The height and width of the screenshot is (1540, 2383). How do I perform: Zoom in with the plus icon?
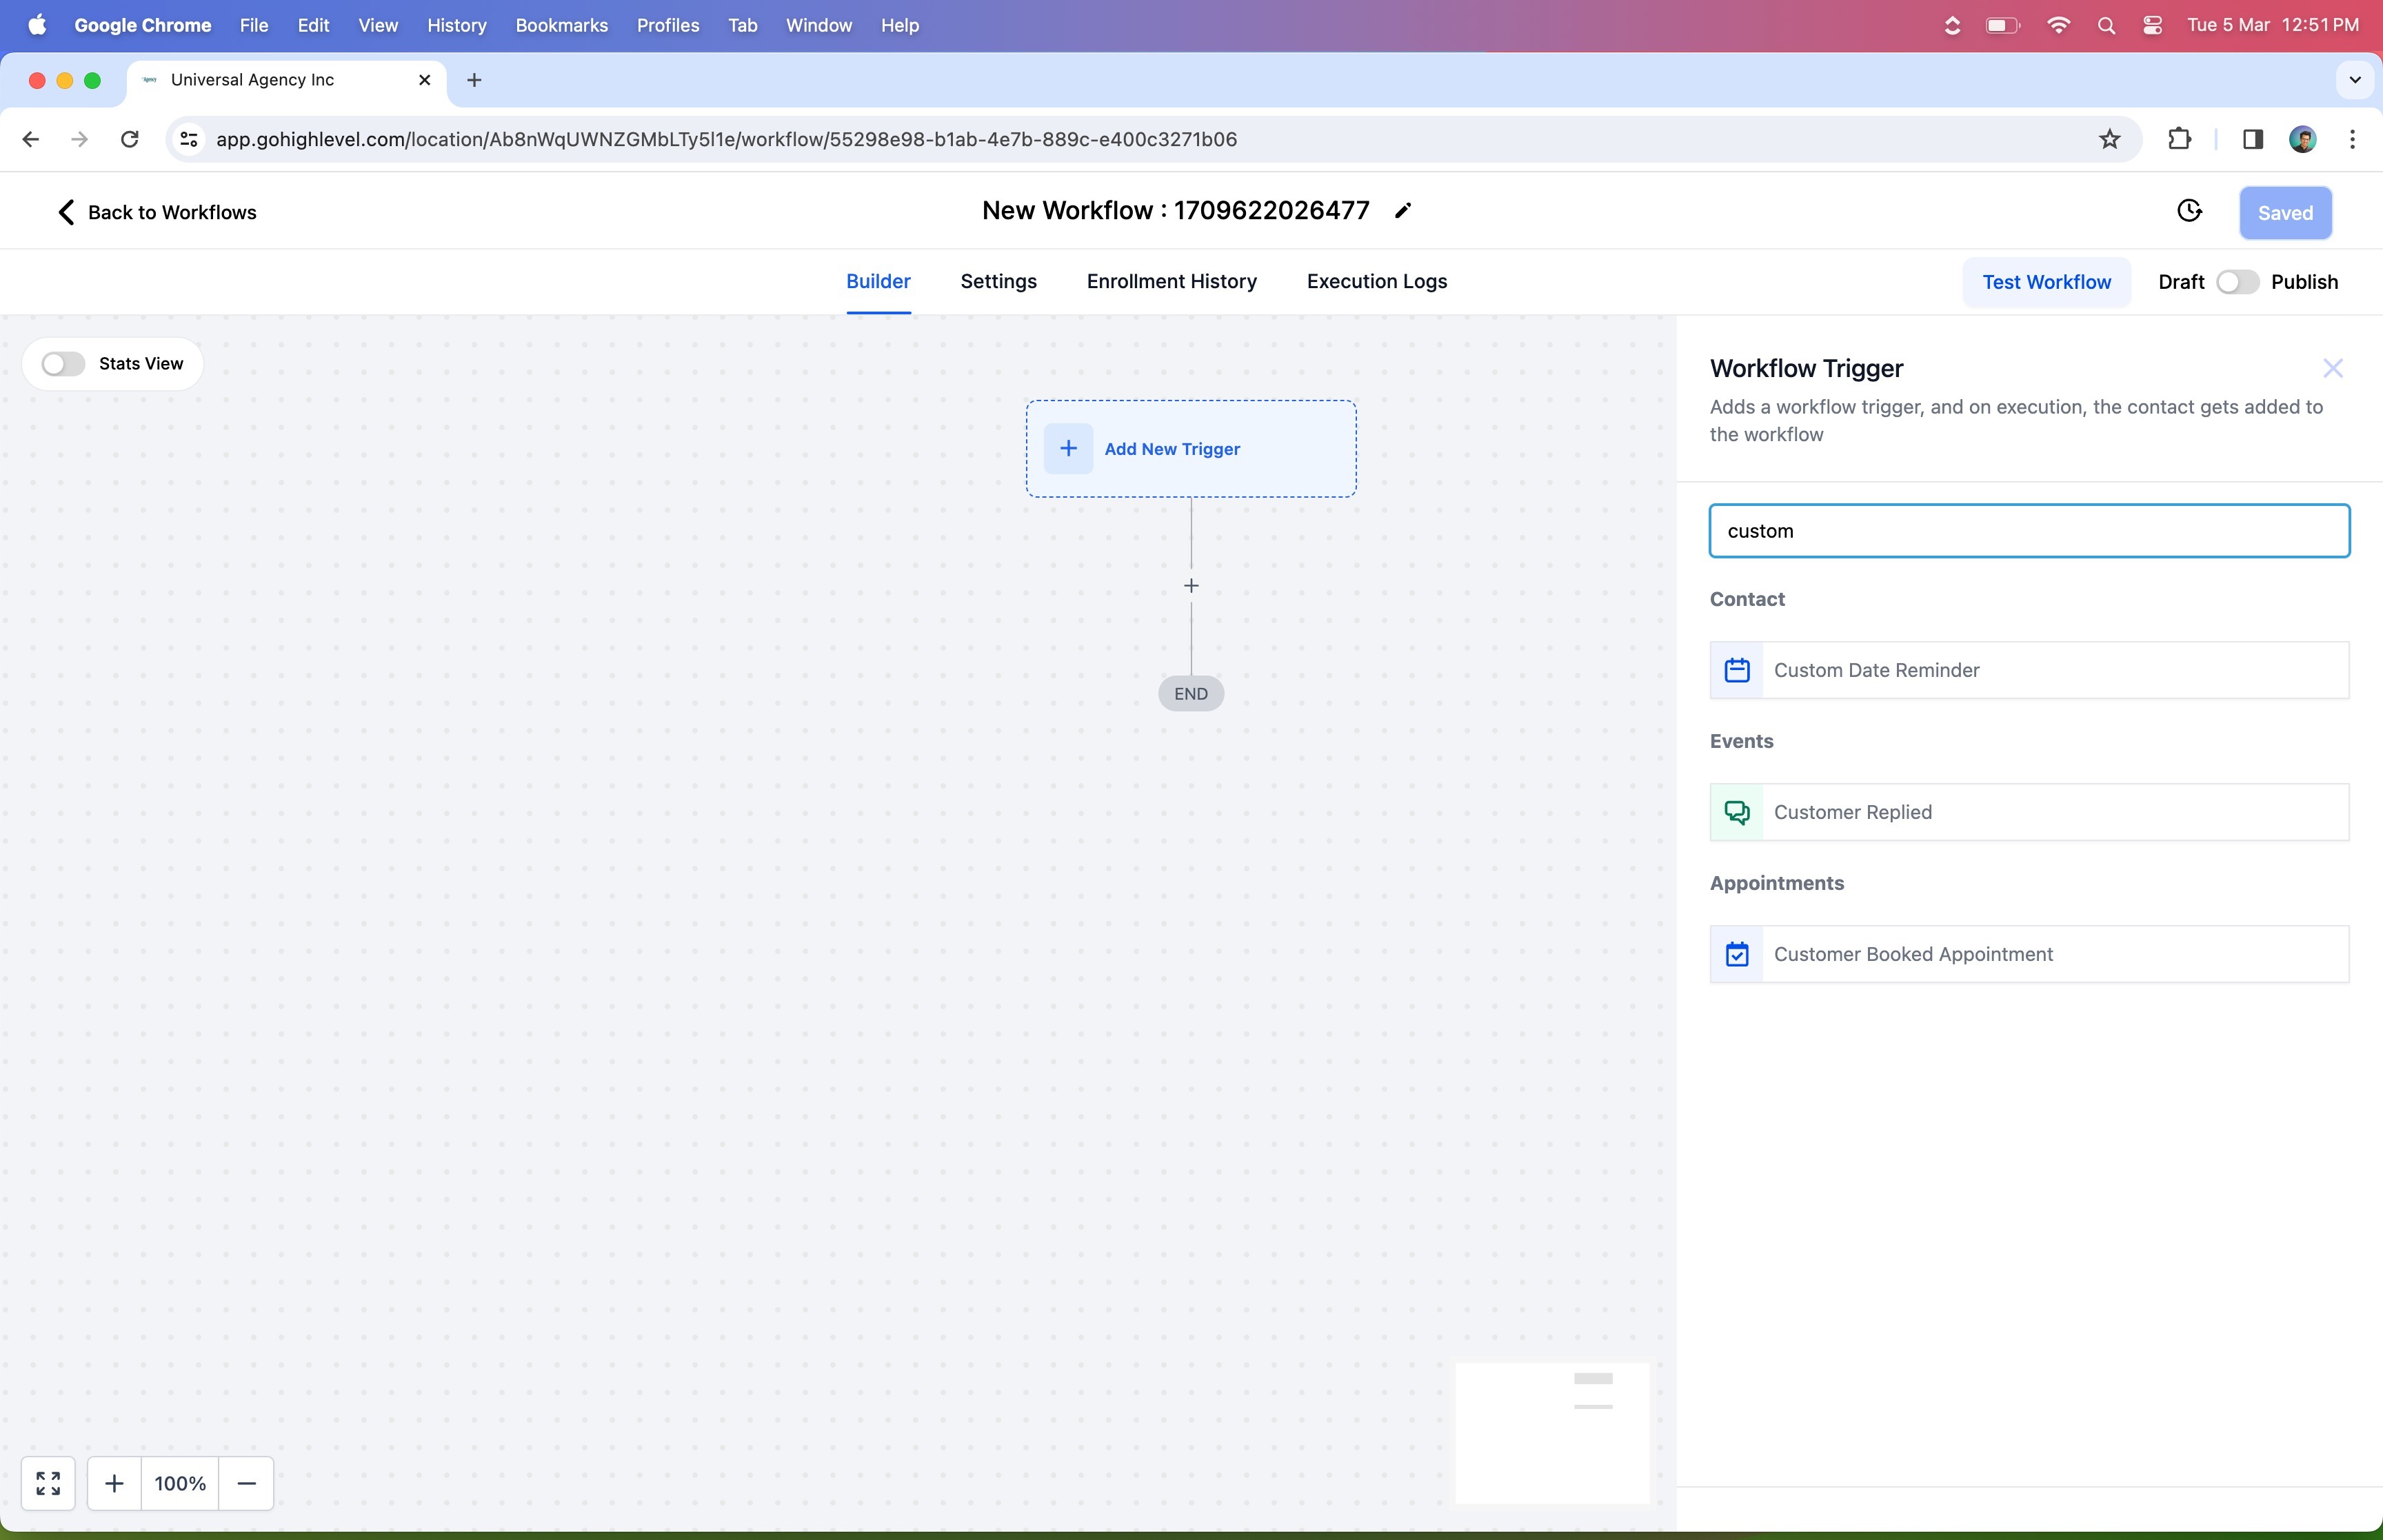(114, 1483)
